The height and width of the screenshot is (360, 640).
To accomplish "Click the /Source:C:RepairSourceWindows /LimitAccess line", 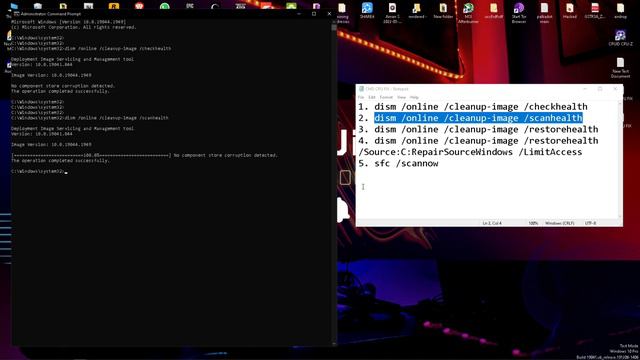I will tap(470, 152).
